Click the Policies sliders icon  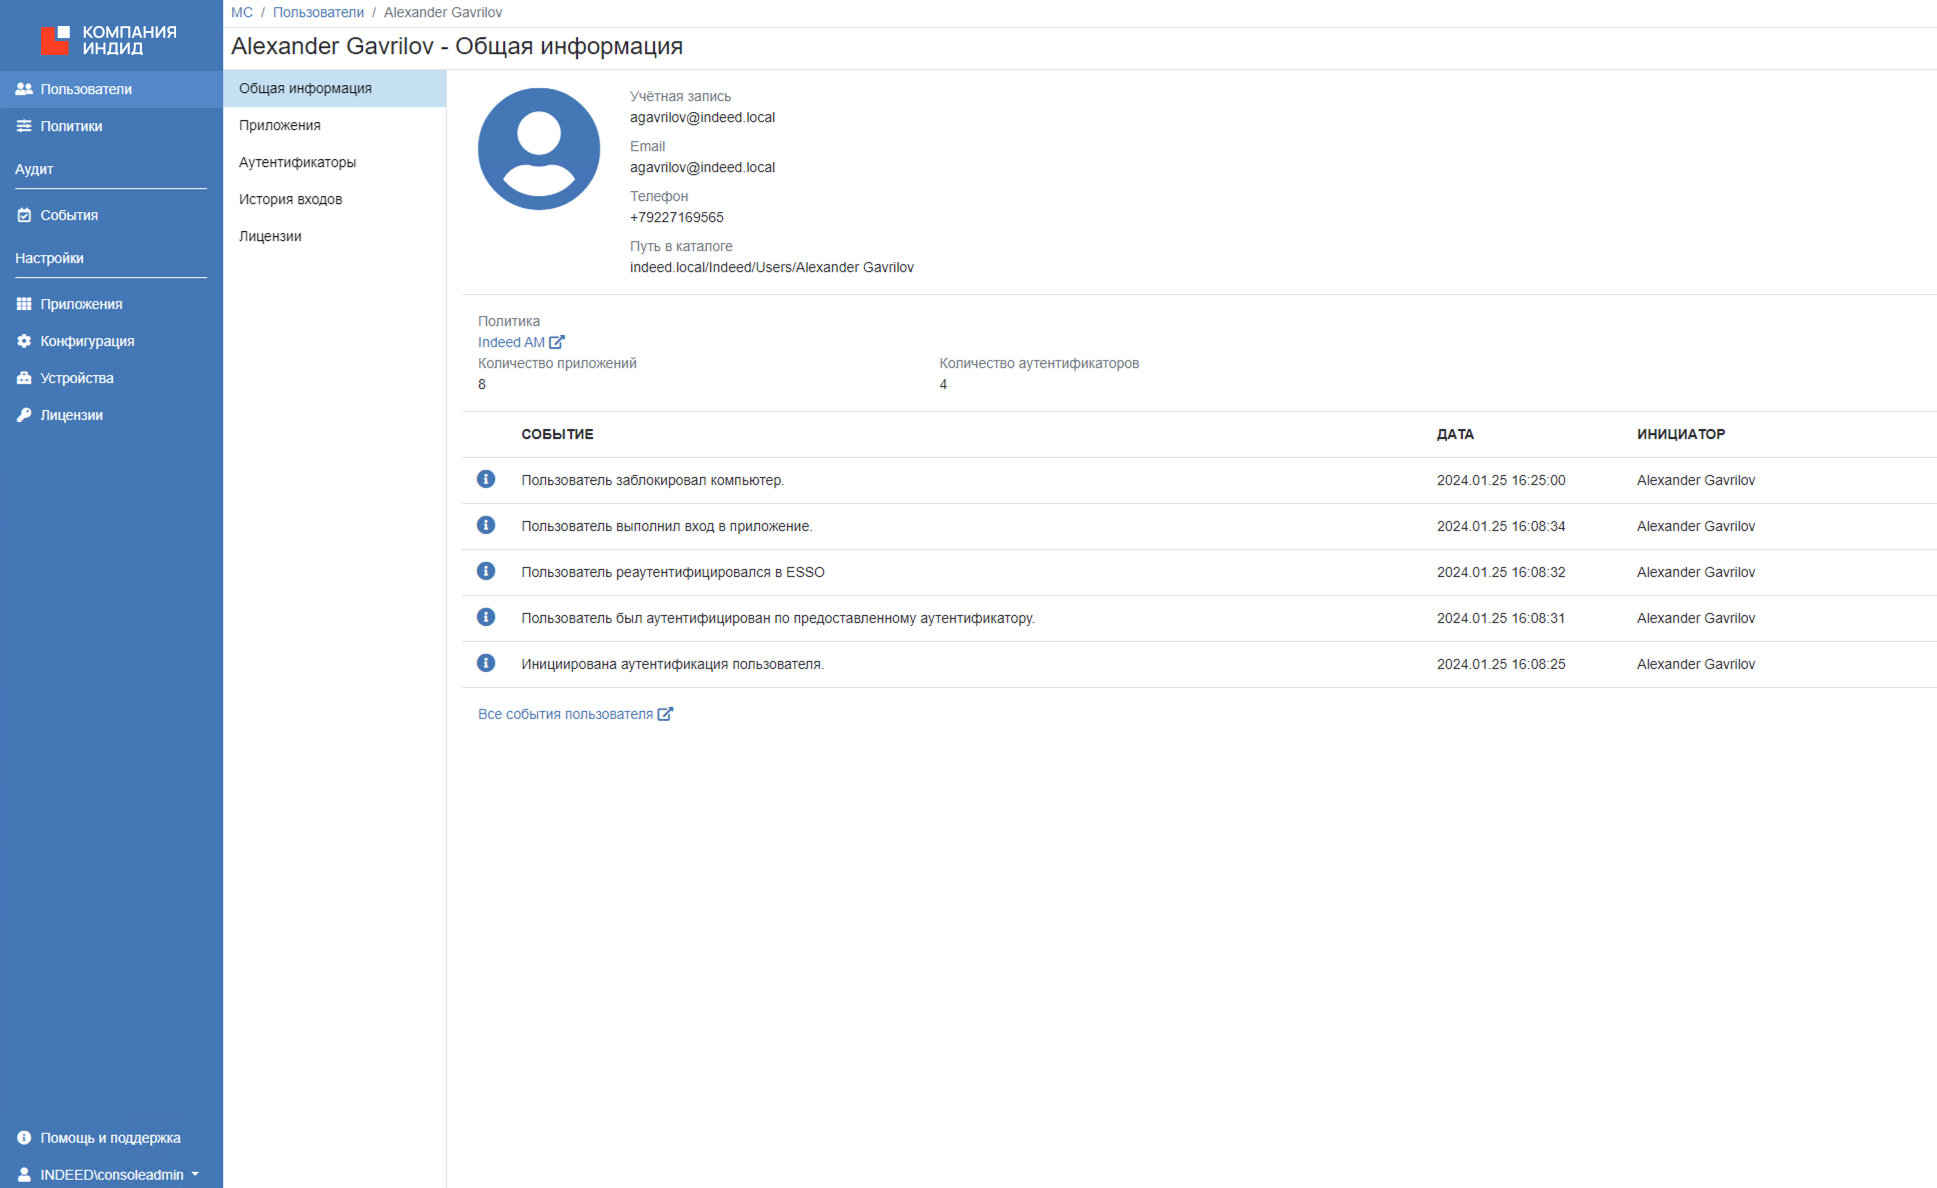coord(24,126)
